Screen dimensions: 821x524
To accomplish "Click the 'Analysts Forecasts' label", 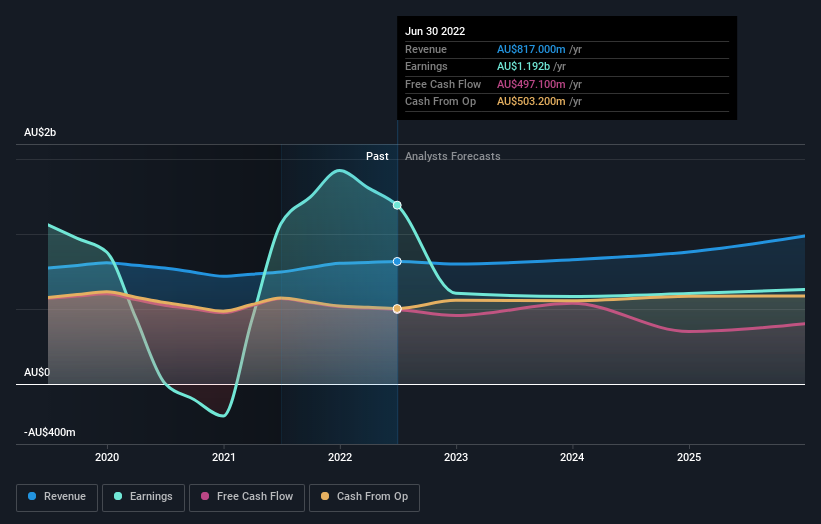I will tap(452, 156).
